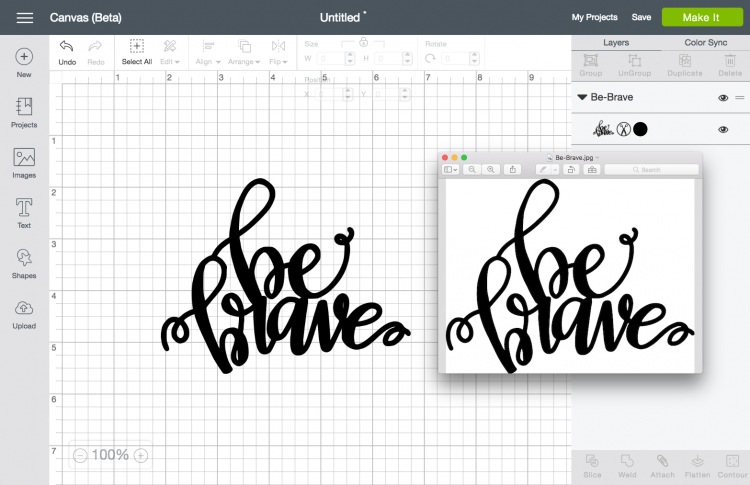Step the X position value
Screen dimensions: 750x485
click(348, 94)
